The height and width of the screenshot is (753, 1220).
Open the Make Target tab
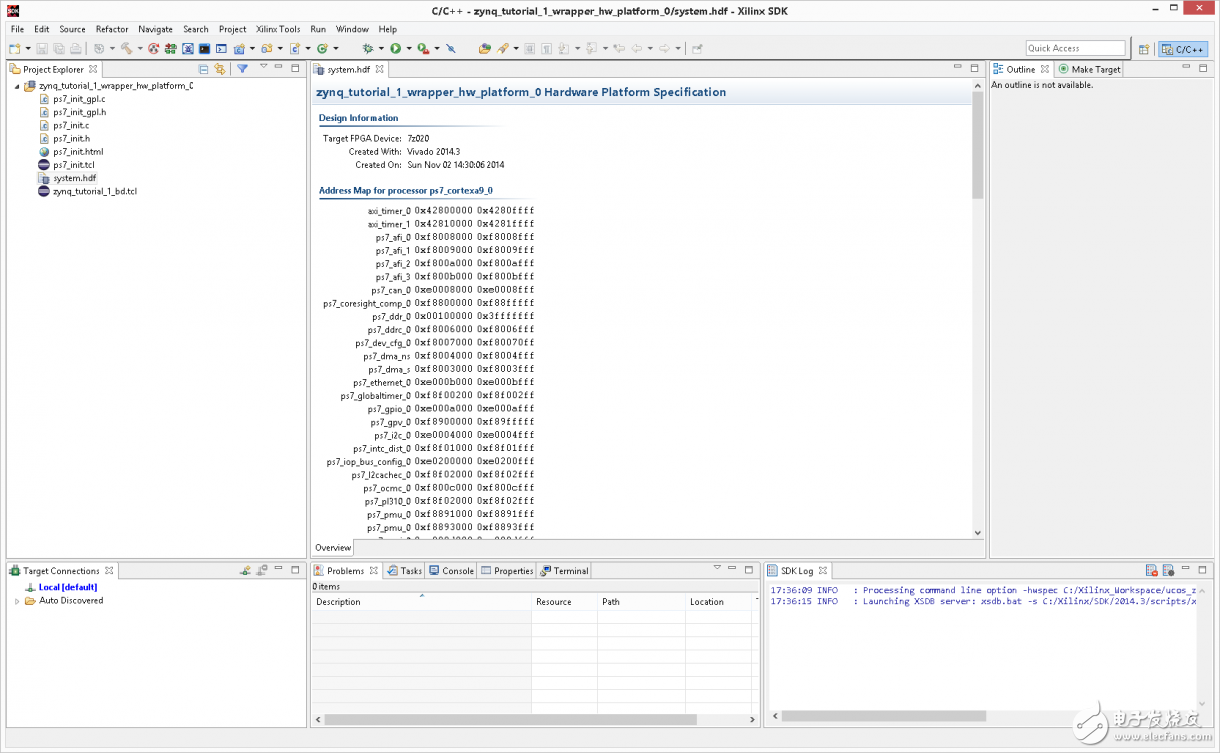(x=1095, y=69)
